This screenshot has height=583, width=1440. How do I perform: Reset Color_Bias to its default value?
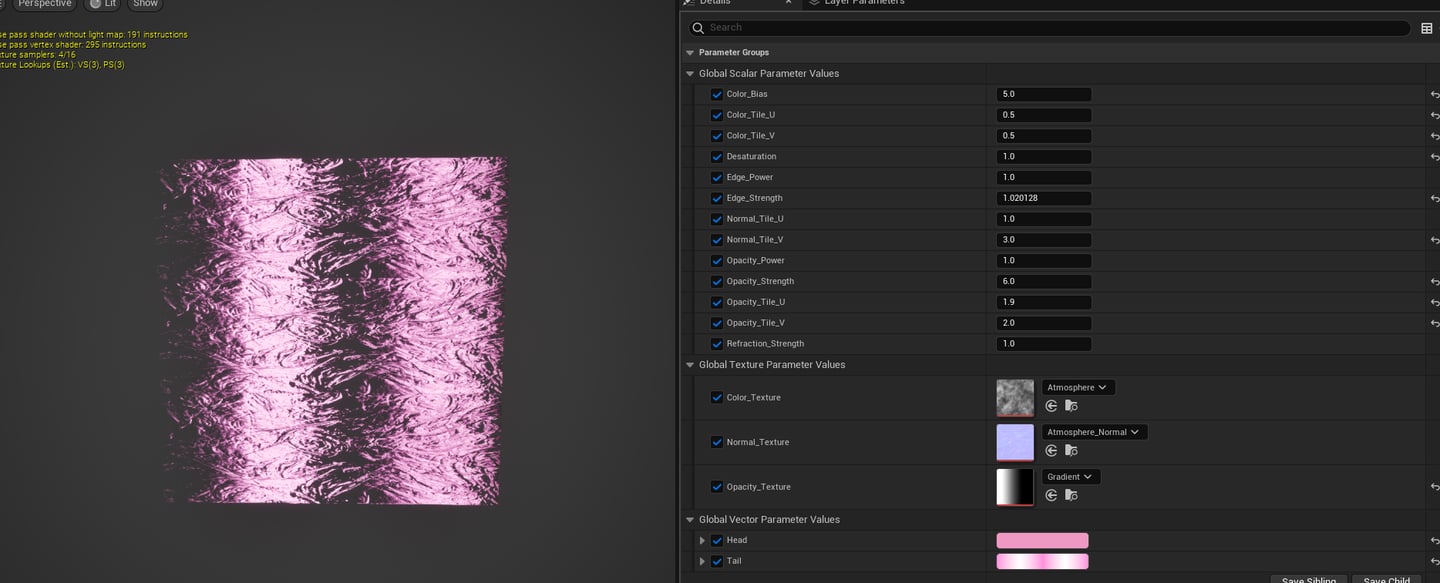pyautogui.click(x=1434, y=94)
